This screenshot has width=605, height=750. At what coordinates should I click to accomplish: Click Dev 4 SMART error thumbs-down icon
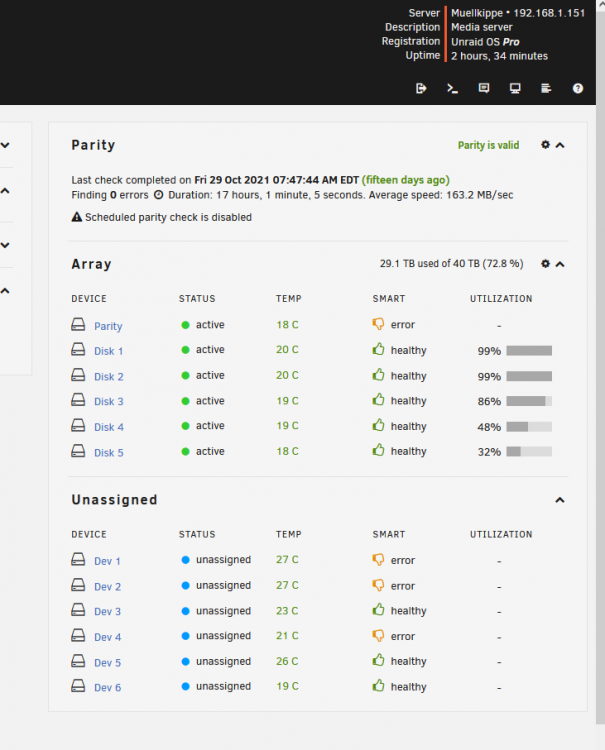pyautogui.click(x=378, y=636)
